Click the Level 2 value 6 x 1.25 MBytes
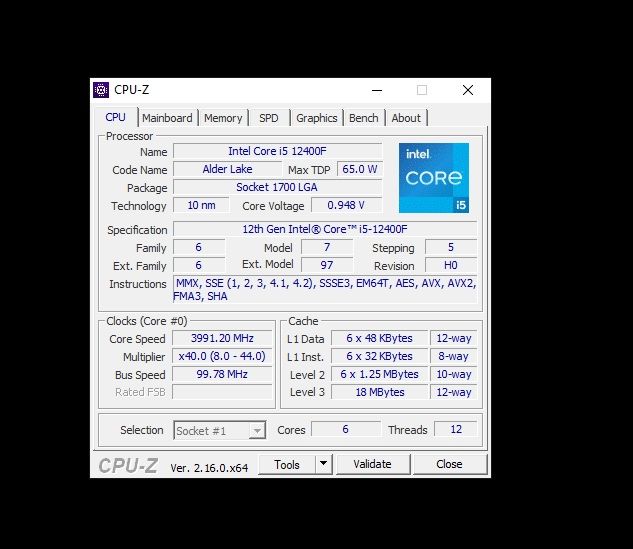 pos(379,374)
